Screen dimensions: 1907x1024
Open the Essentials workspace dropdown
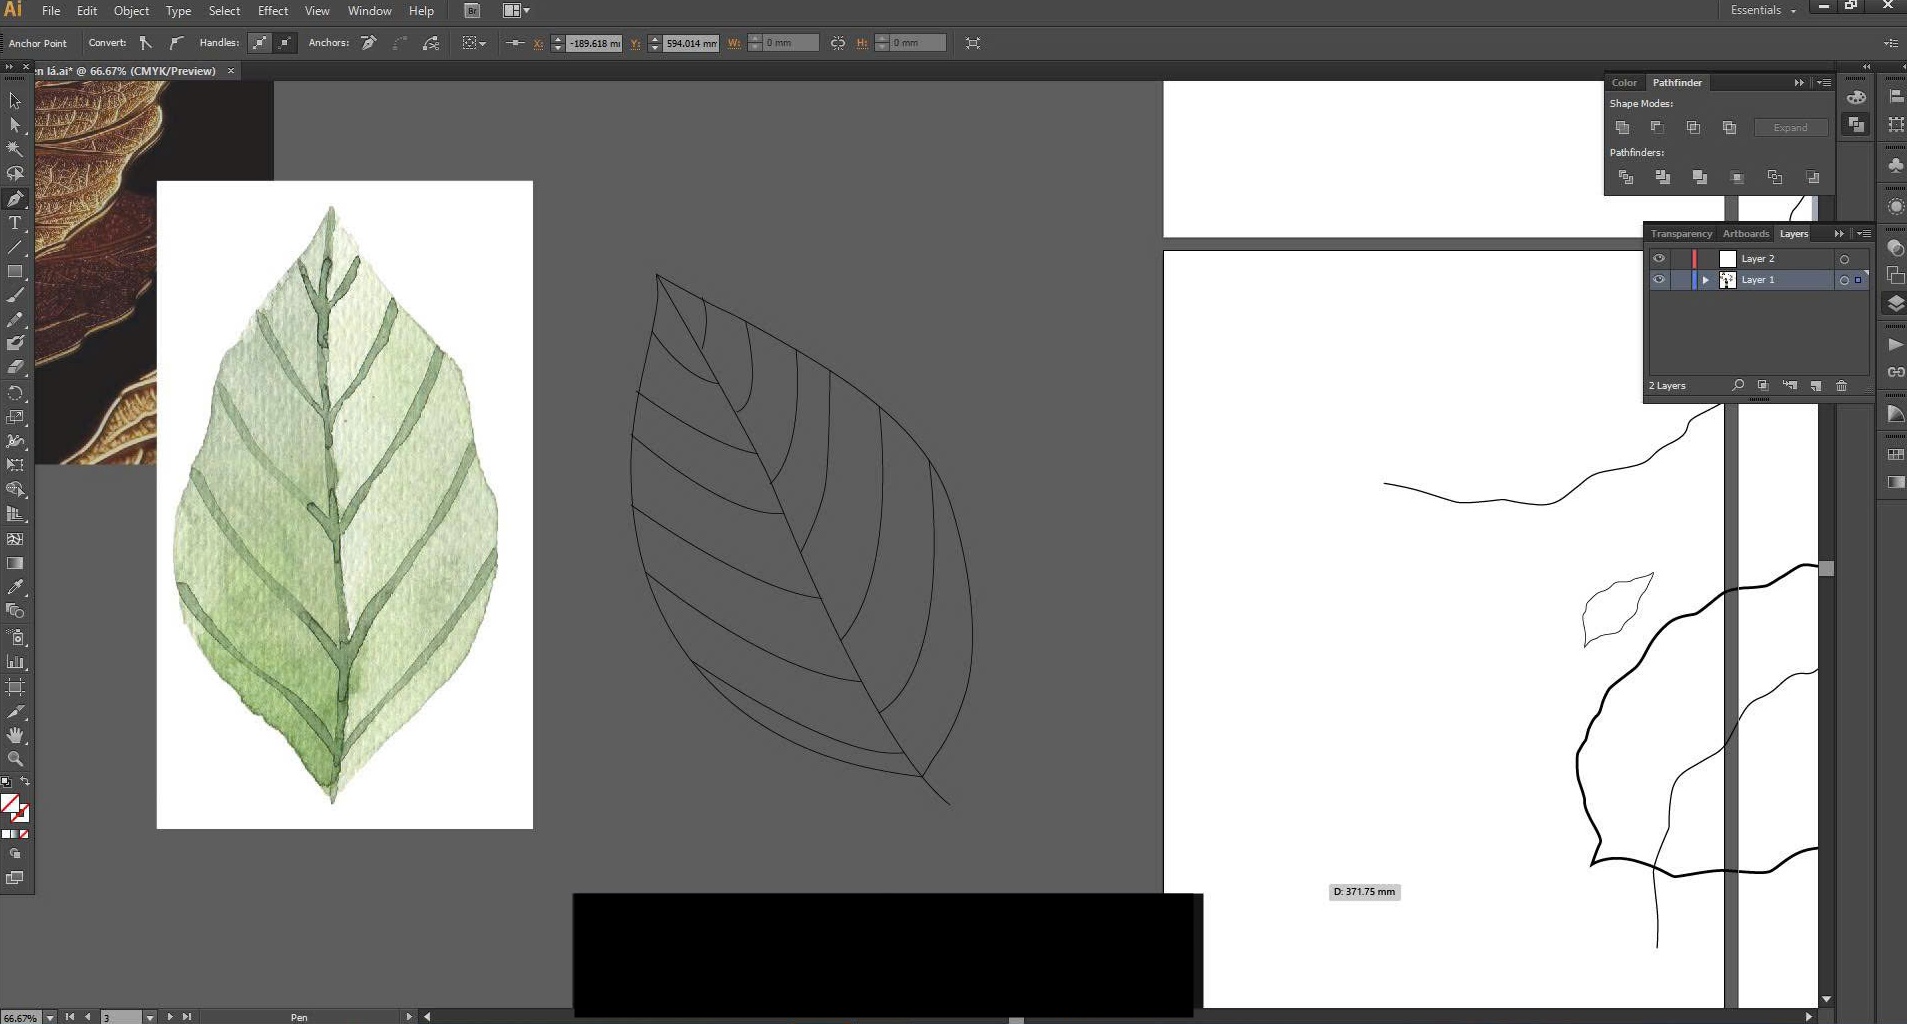click(x=1763, y=10)
